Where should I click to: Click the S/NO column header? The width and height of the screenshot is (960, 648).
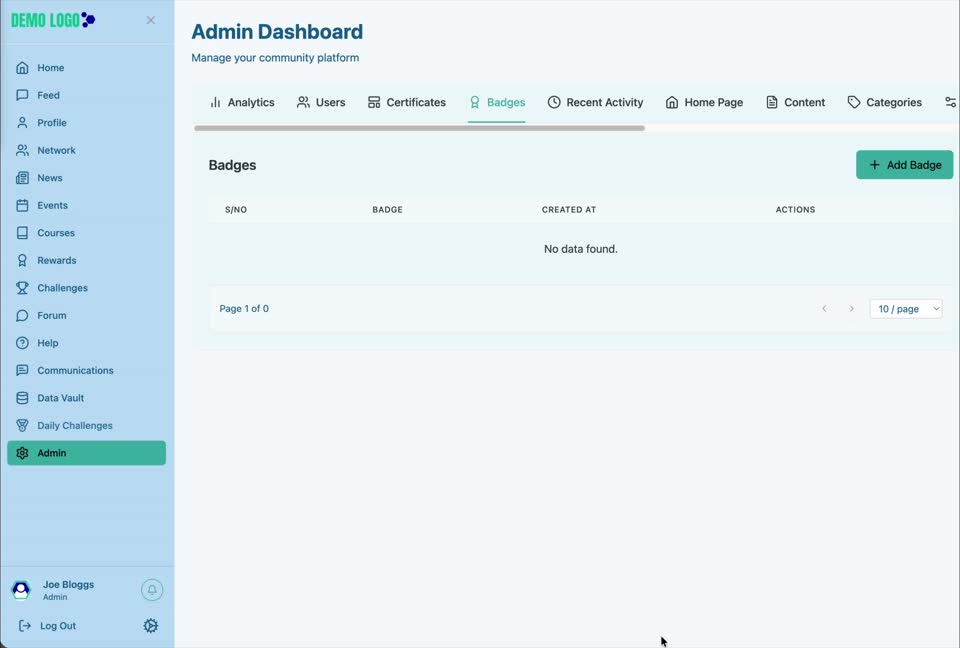(236, 209)
